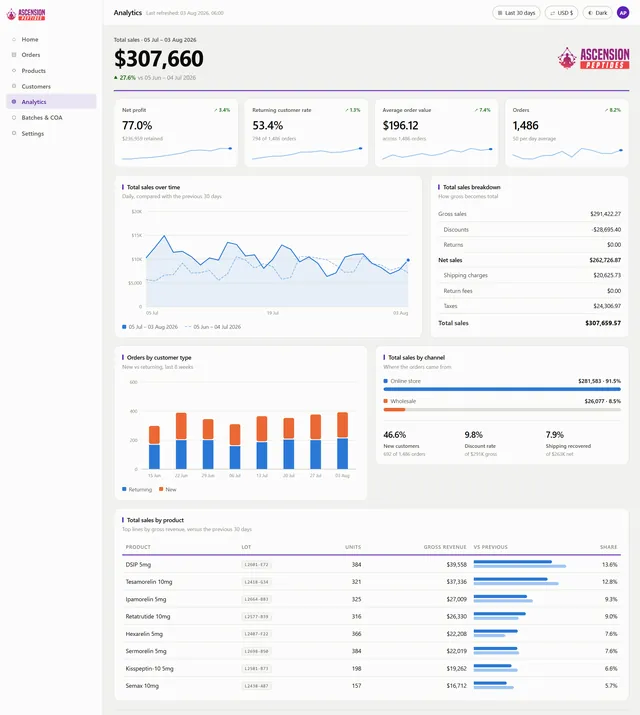Sort table by UNITS column header
Image resolution: width=640 pixels, height=715 pixels.
(x=353, y=547)
